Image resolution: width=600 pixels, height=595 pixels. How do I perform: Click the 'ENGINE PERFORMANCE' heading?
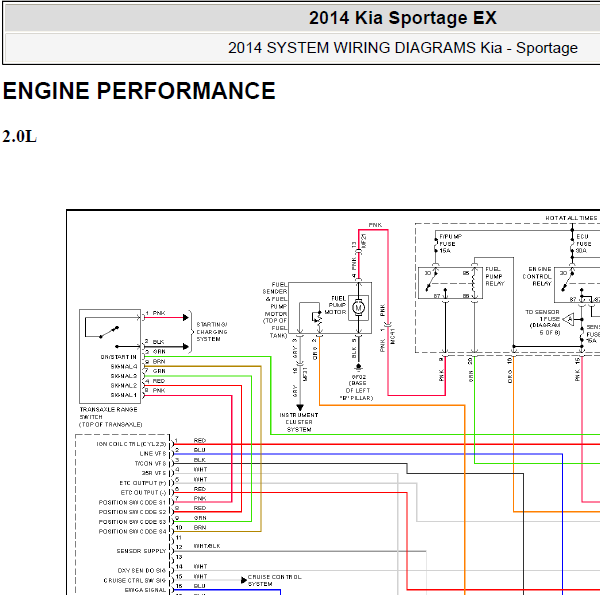[139, 91]
